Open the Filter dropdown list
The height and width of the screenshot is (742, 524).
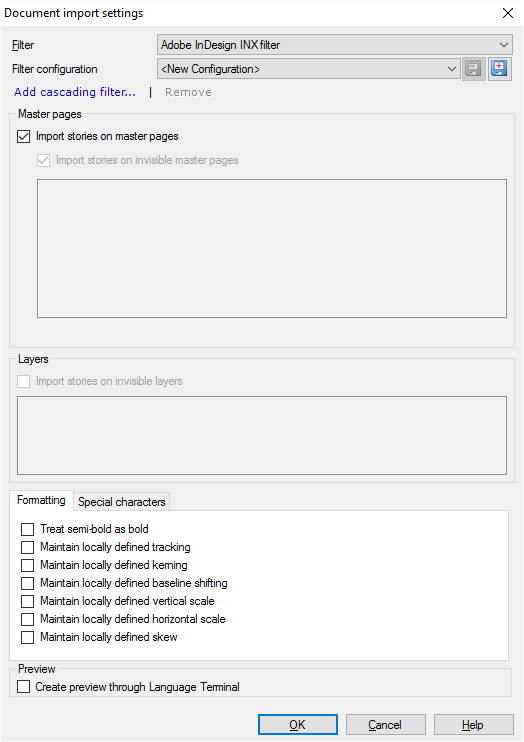335,45
